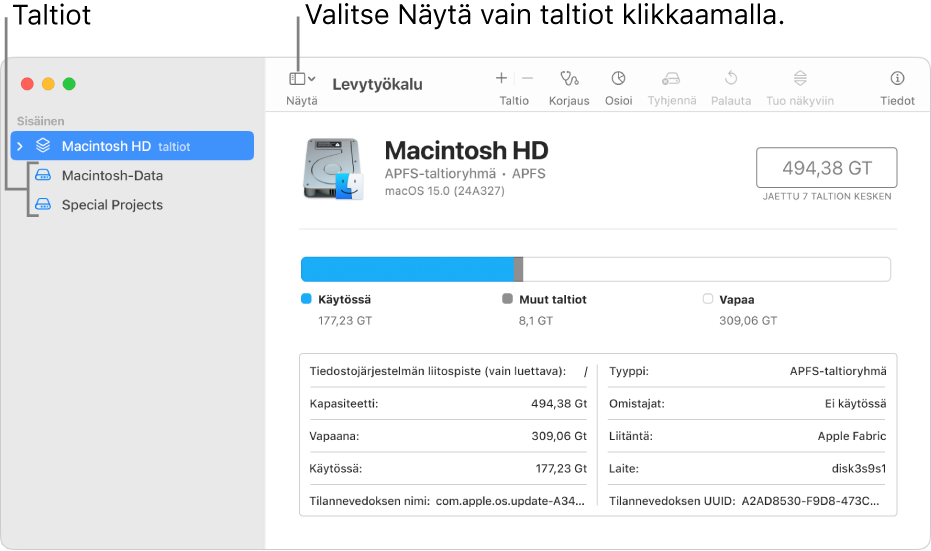Click the Levytyökalu window title

(378, 84)
